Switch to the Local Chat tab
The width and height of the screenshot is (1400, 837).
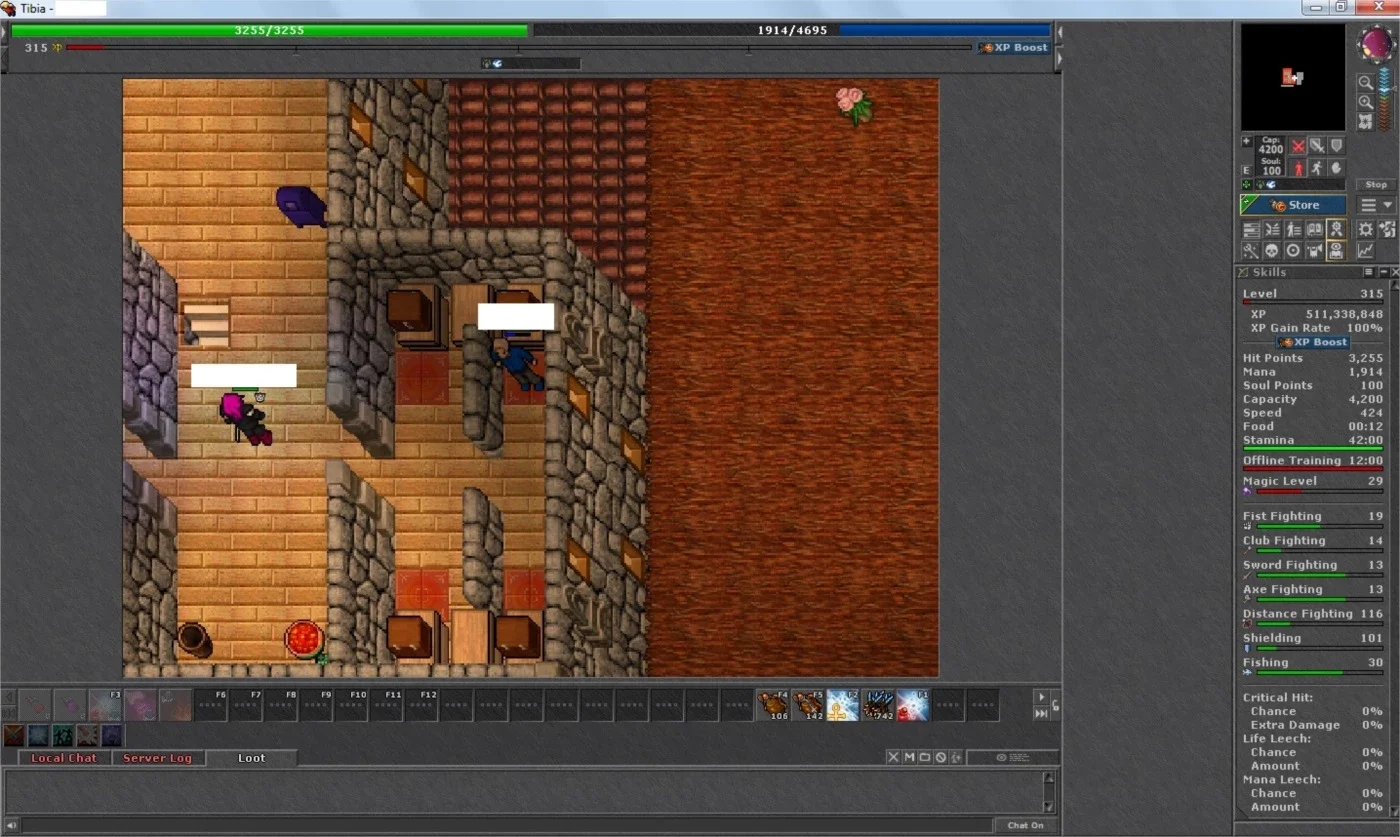(64, 758)
